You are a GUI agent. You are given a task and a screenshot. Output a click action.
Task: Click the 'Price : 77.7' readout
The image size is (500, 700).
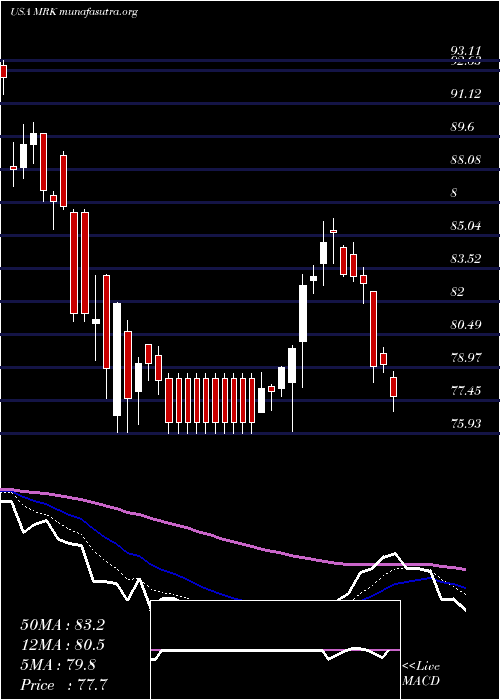coord(64,684)
